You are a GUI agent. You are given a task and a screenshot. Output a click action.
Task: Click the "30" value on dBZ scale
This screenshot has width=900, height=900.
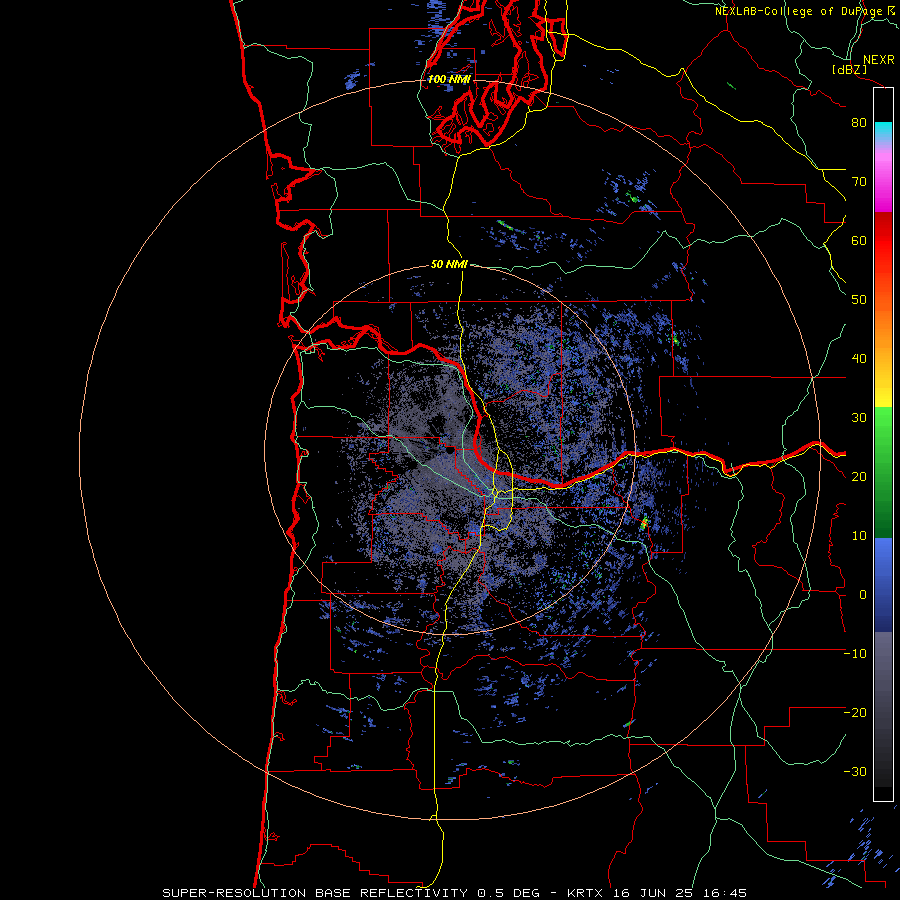(859, 418)
